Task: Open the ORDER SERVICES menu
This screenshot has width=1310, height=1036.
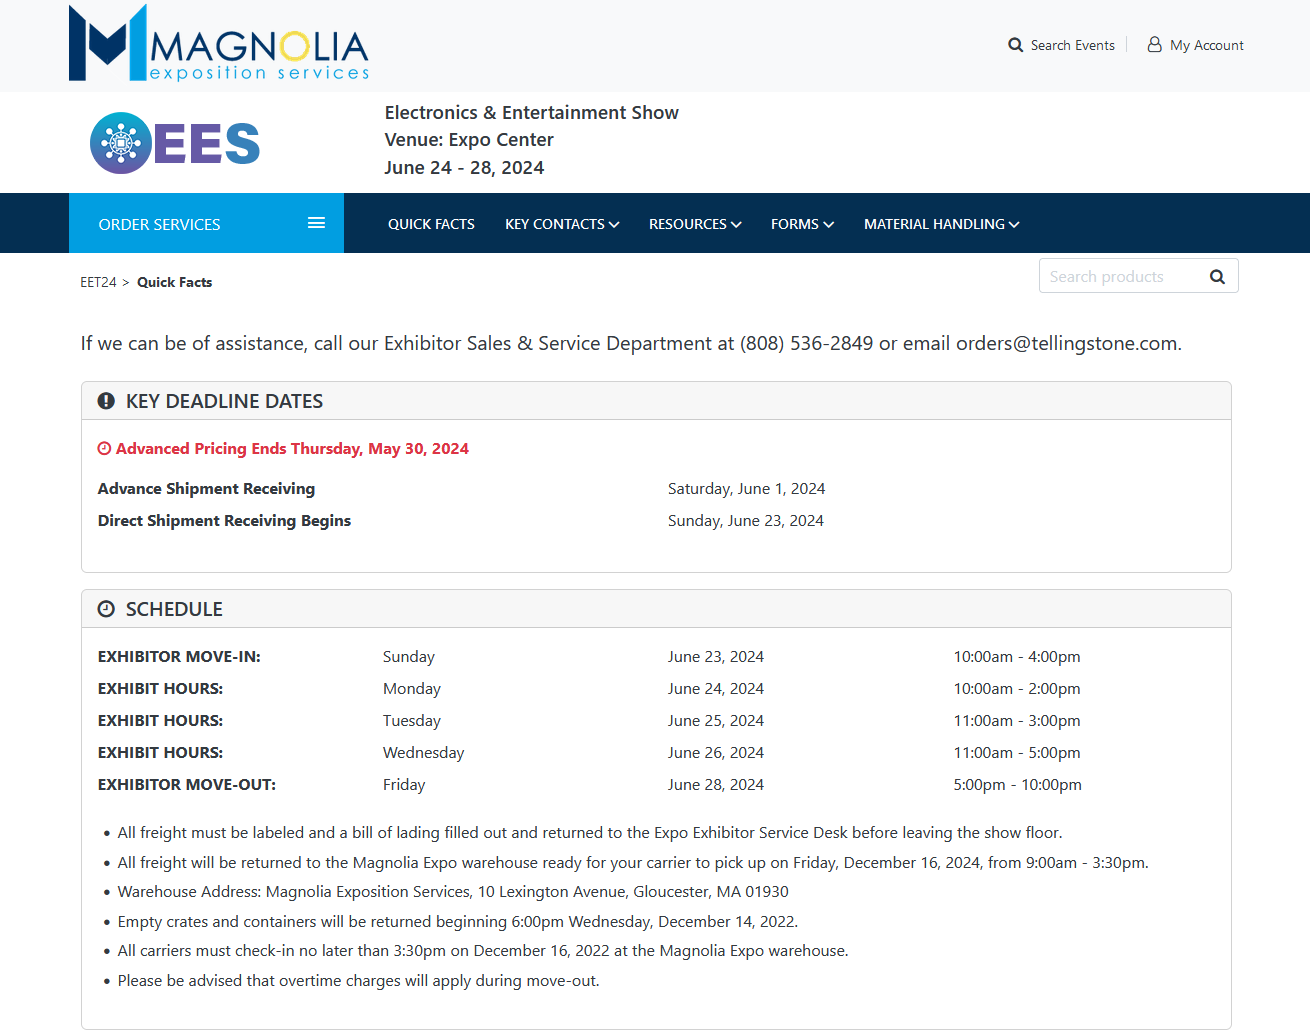Action: (x=159, y=223)
